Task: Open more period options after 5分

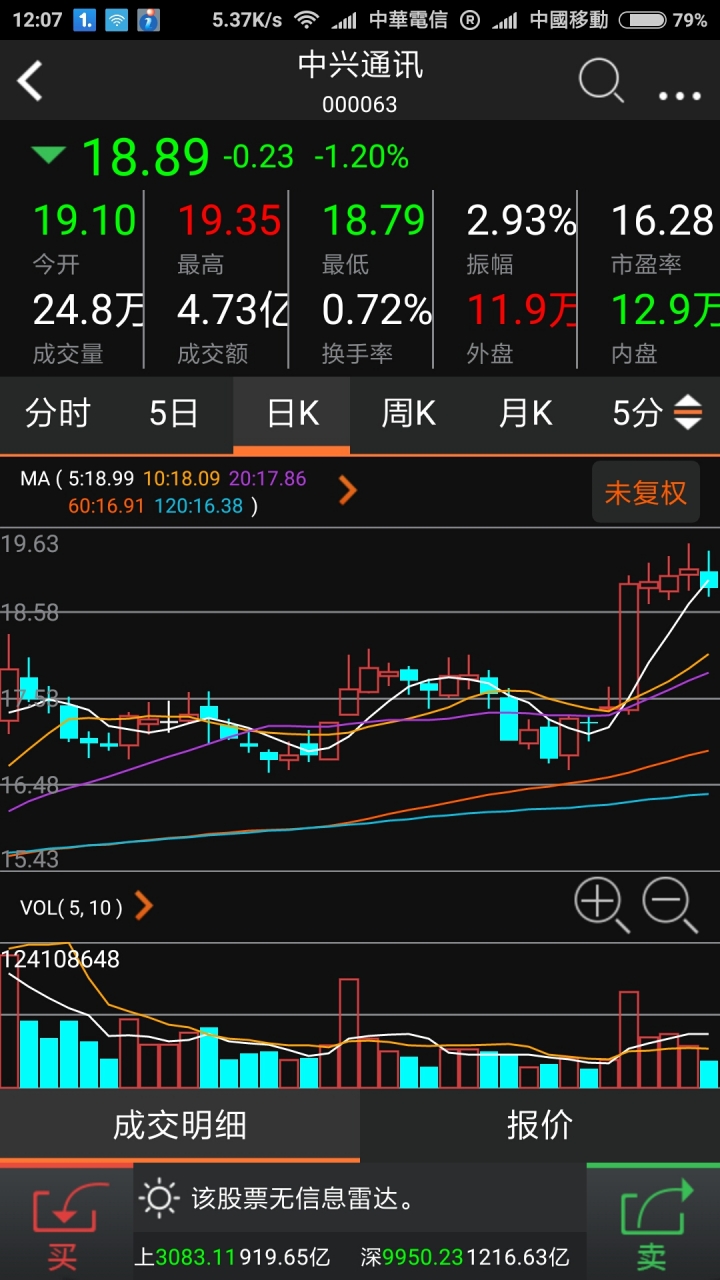Action: [688, 413]
